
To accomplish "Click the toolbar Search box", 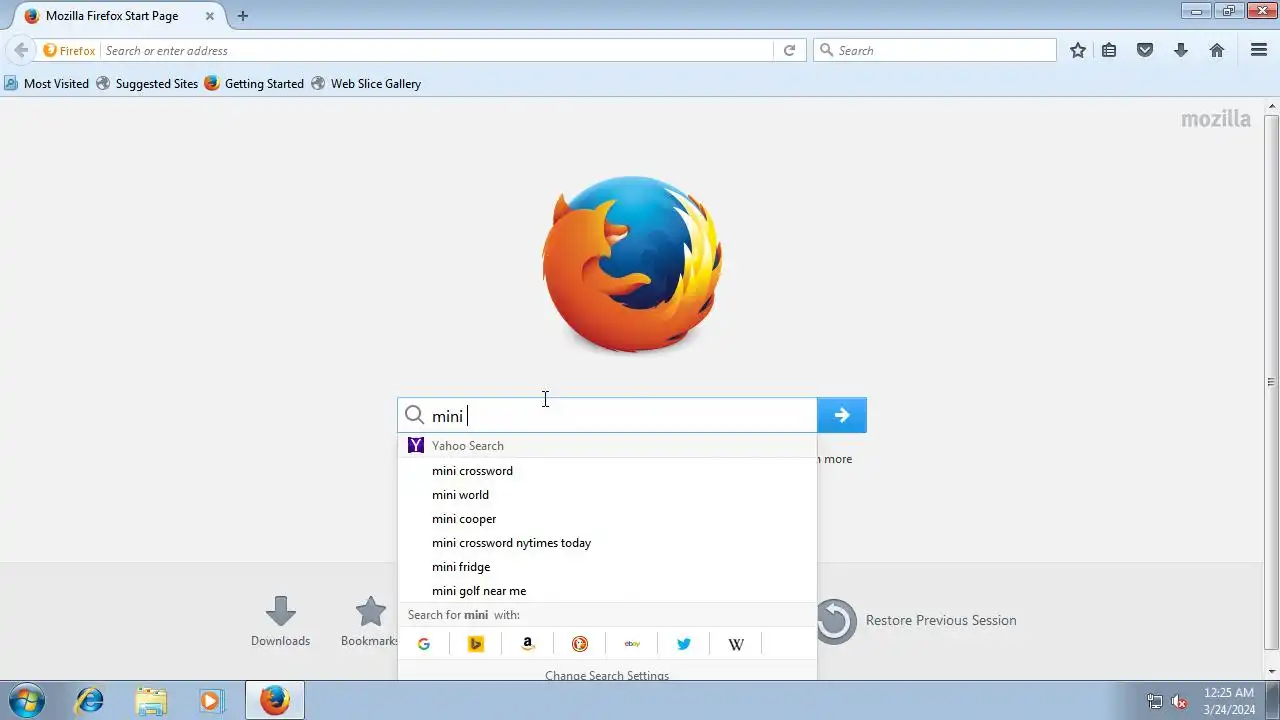I will pyautogui.click(x=935, y=50).
